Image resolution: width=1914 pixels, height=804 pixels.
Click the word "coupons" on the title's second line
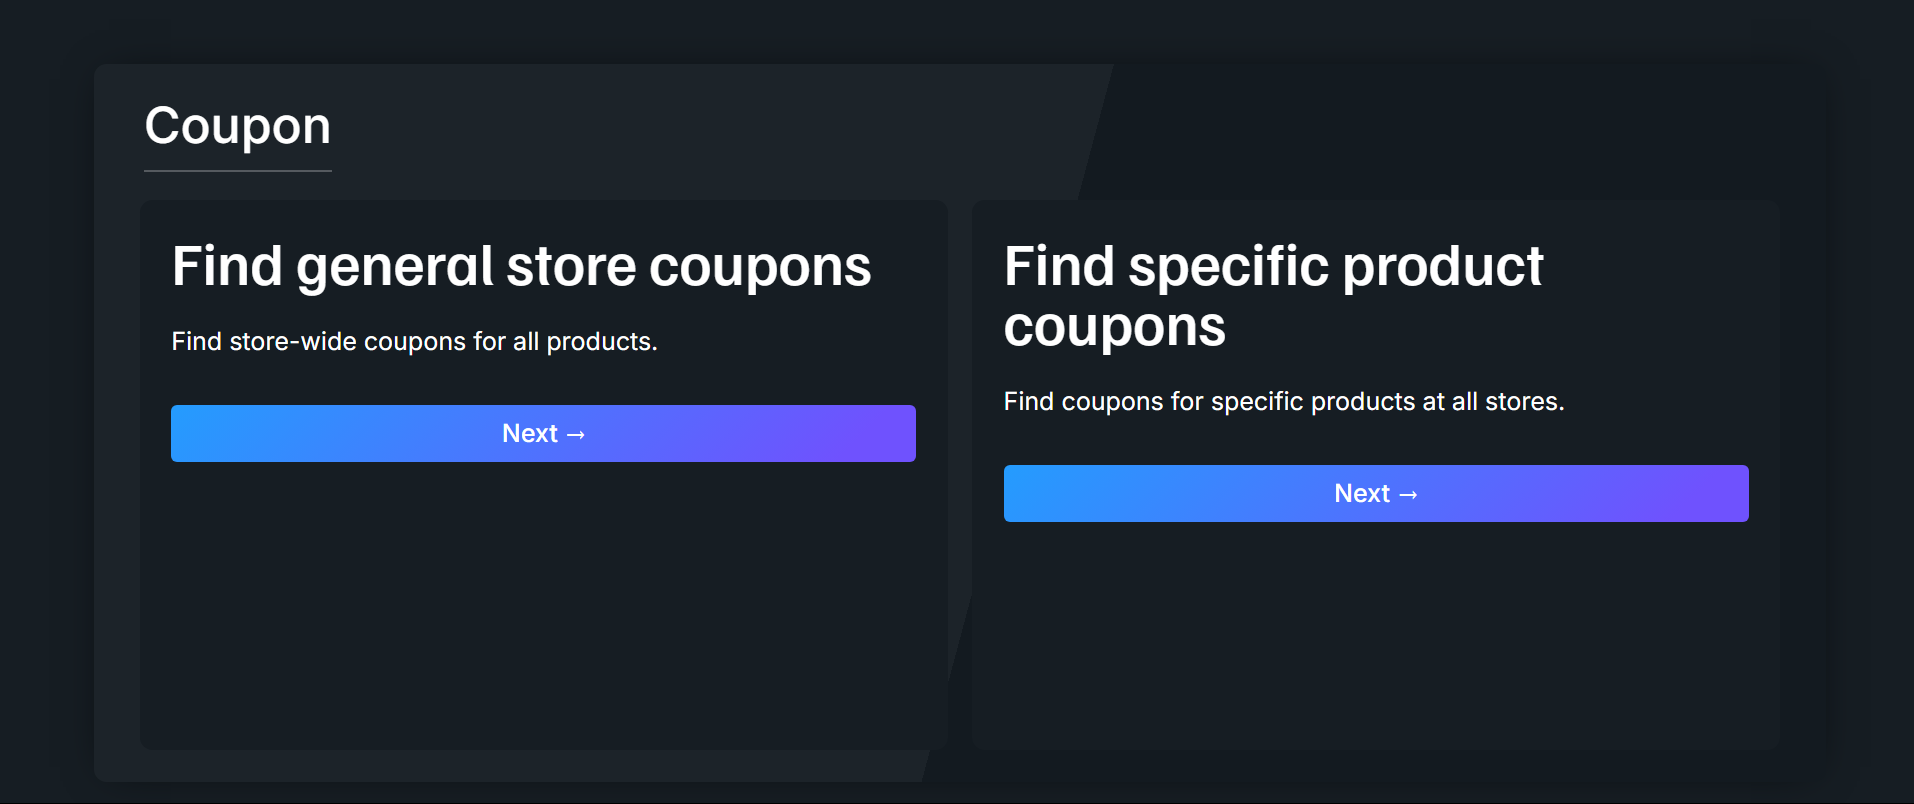1114,328
